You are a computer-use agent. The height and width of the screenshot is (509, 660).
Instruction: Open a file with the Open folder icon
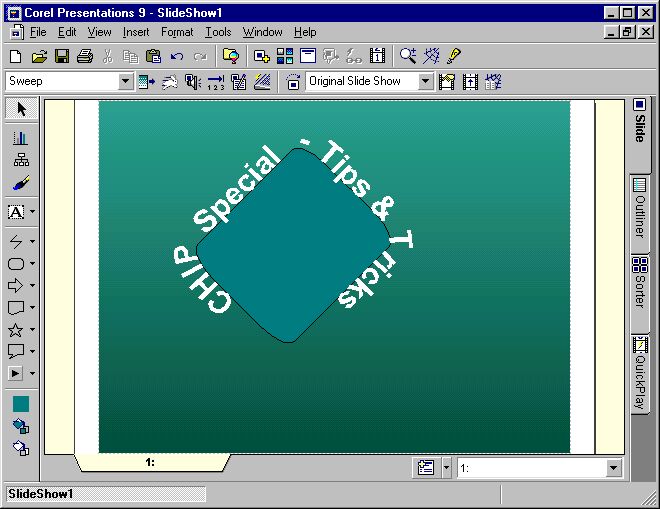(x=39, y=56)
